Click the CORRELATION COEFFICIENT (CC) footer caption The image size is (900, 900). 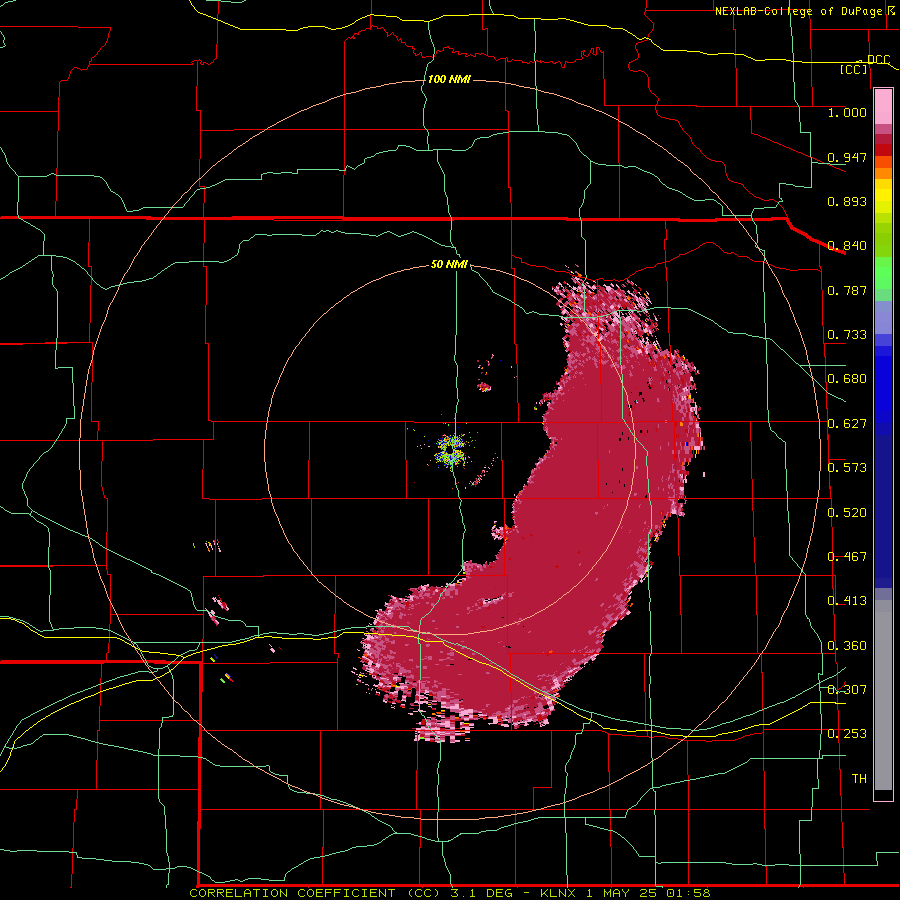click(x=318, y=893)
